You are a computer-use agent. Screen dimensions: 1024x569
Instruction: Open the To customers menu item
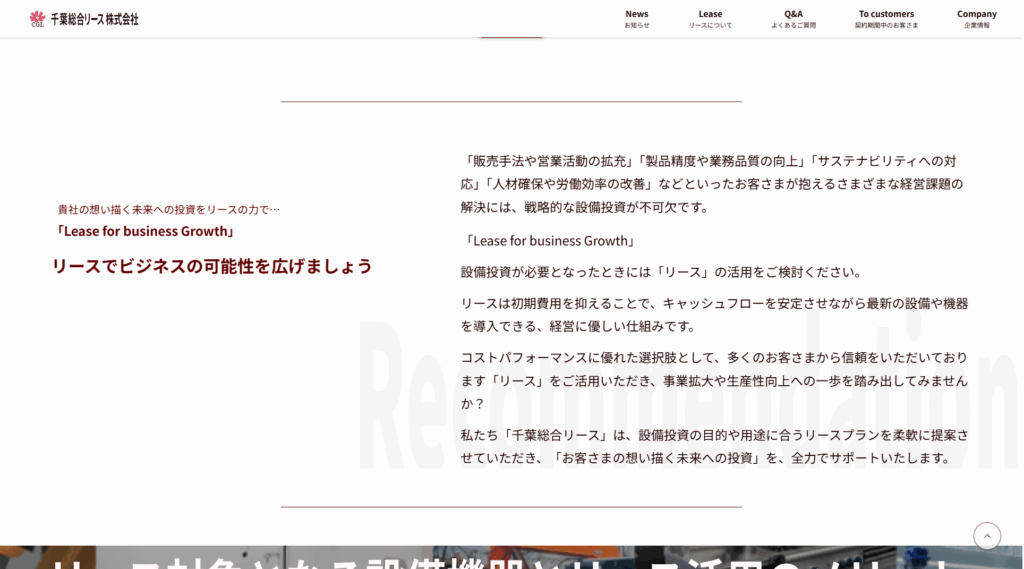click(x=886, y=19)
